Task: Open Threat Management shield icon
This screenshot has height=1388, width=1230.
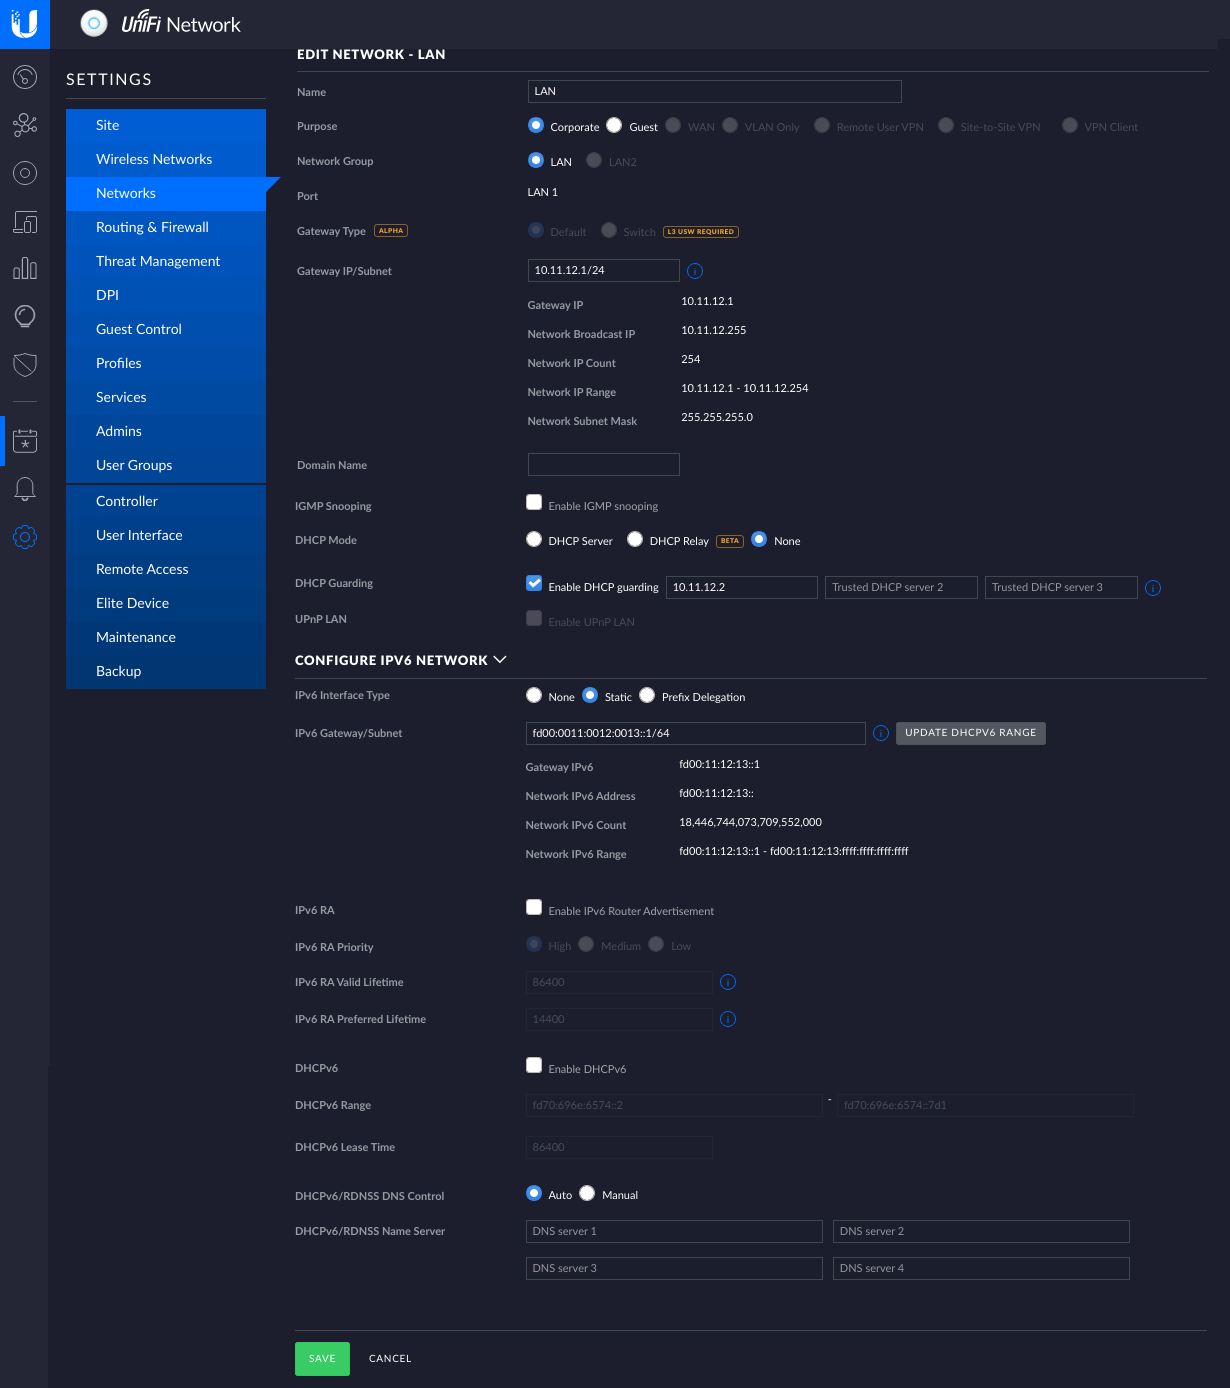Action: tap(25, 365)
